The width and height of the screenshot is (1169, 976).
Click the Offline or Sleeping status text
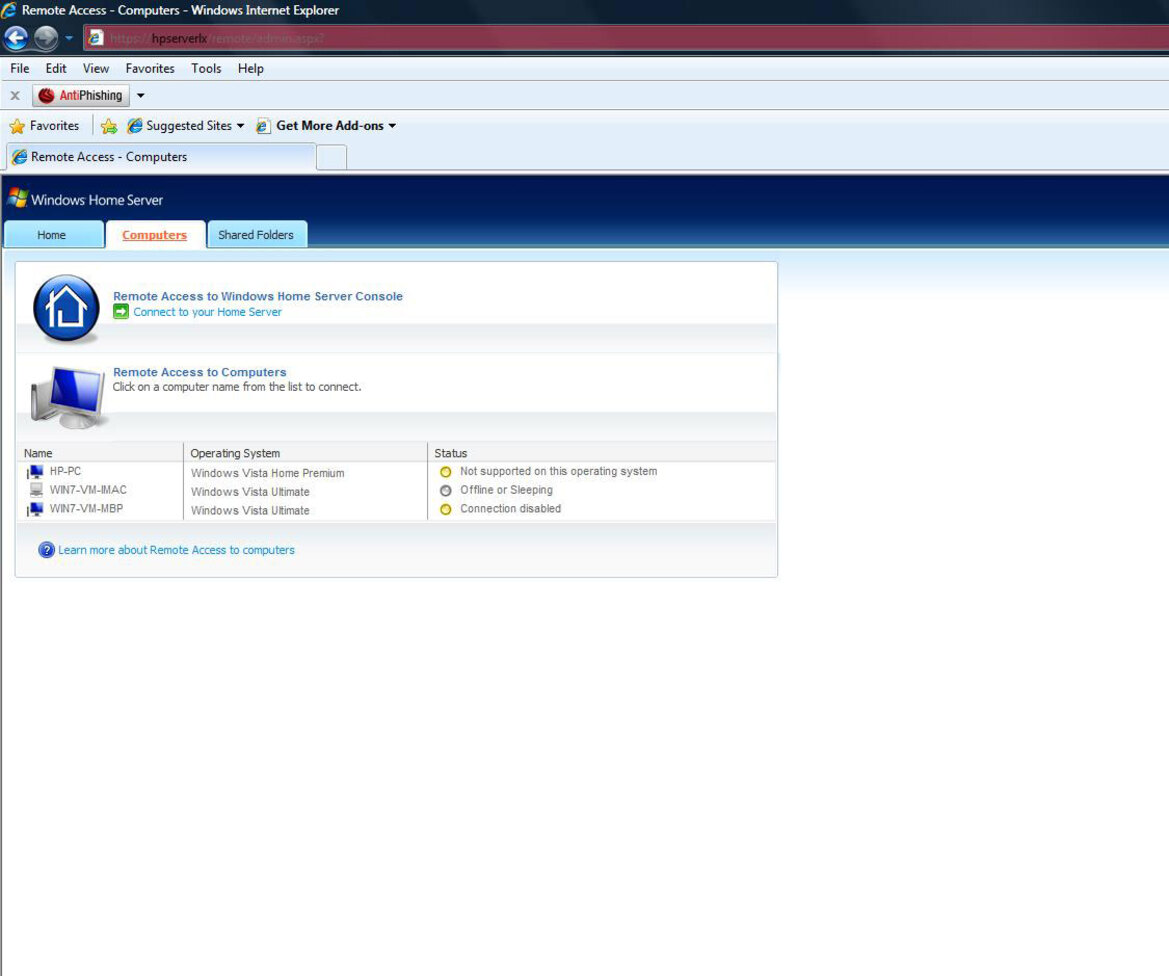[x=506, y=490]
